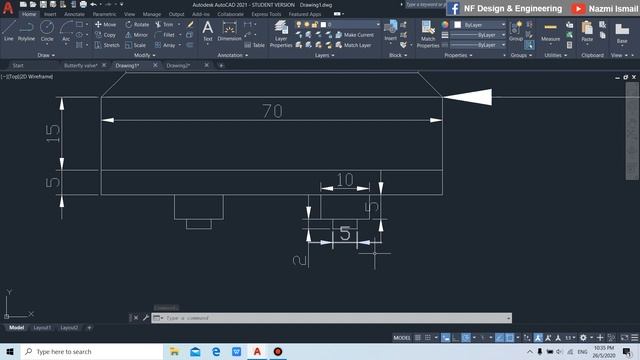Open a new drawing tab with plus

[221, 65]
